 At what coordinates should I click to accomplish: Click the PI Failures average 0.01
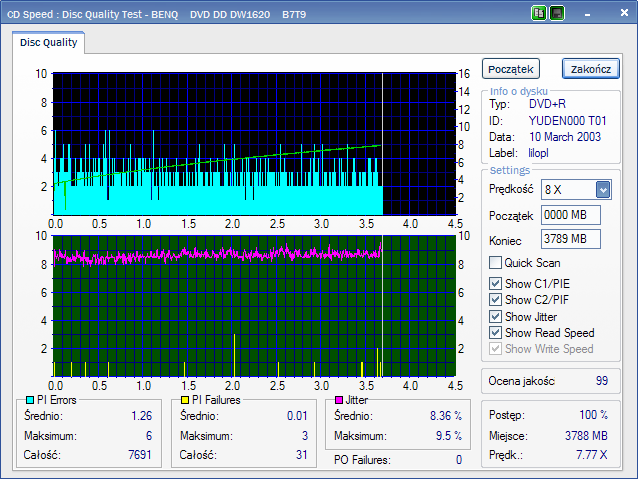click(x=297, y=416)
